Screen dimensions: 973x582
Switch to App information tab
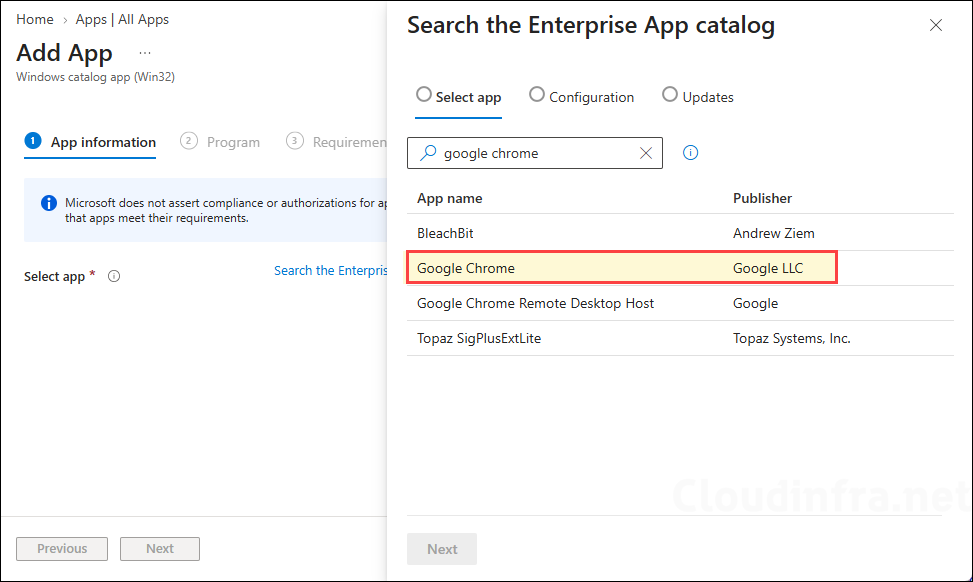(x=90, y=142)
